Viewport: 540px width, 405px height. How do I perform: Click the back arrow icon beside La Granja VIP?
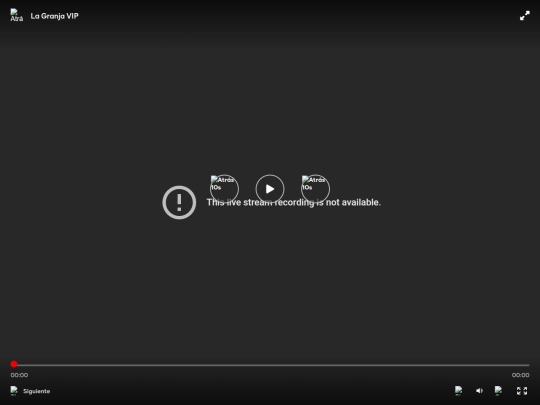pos(16,15)
